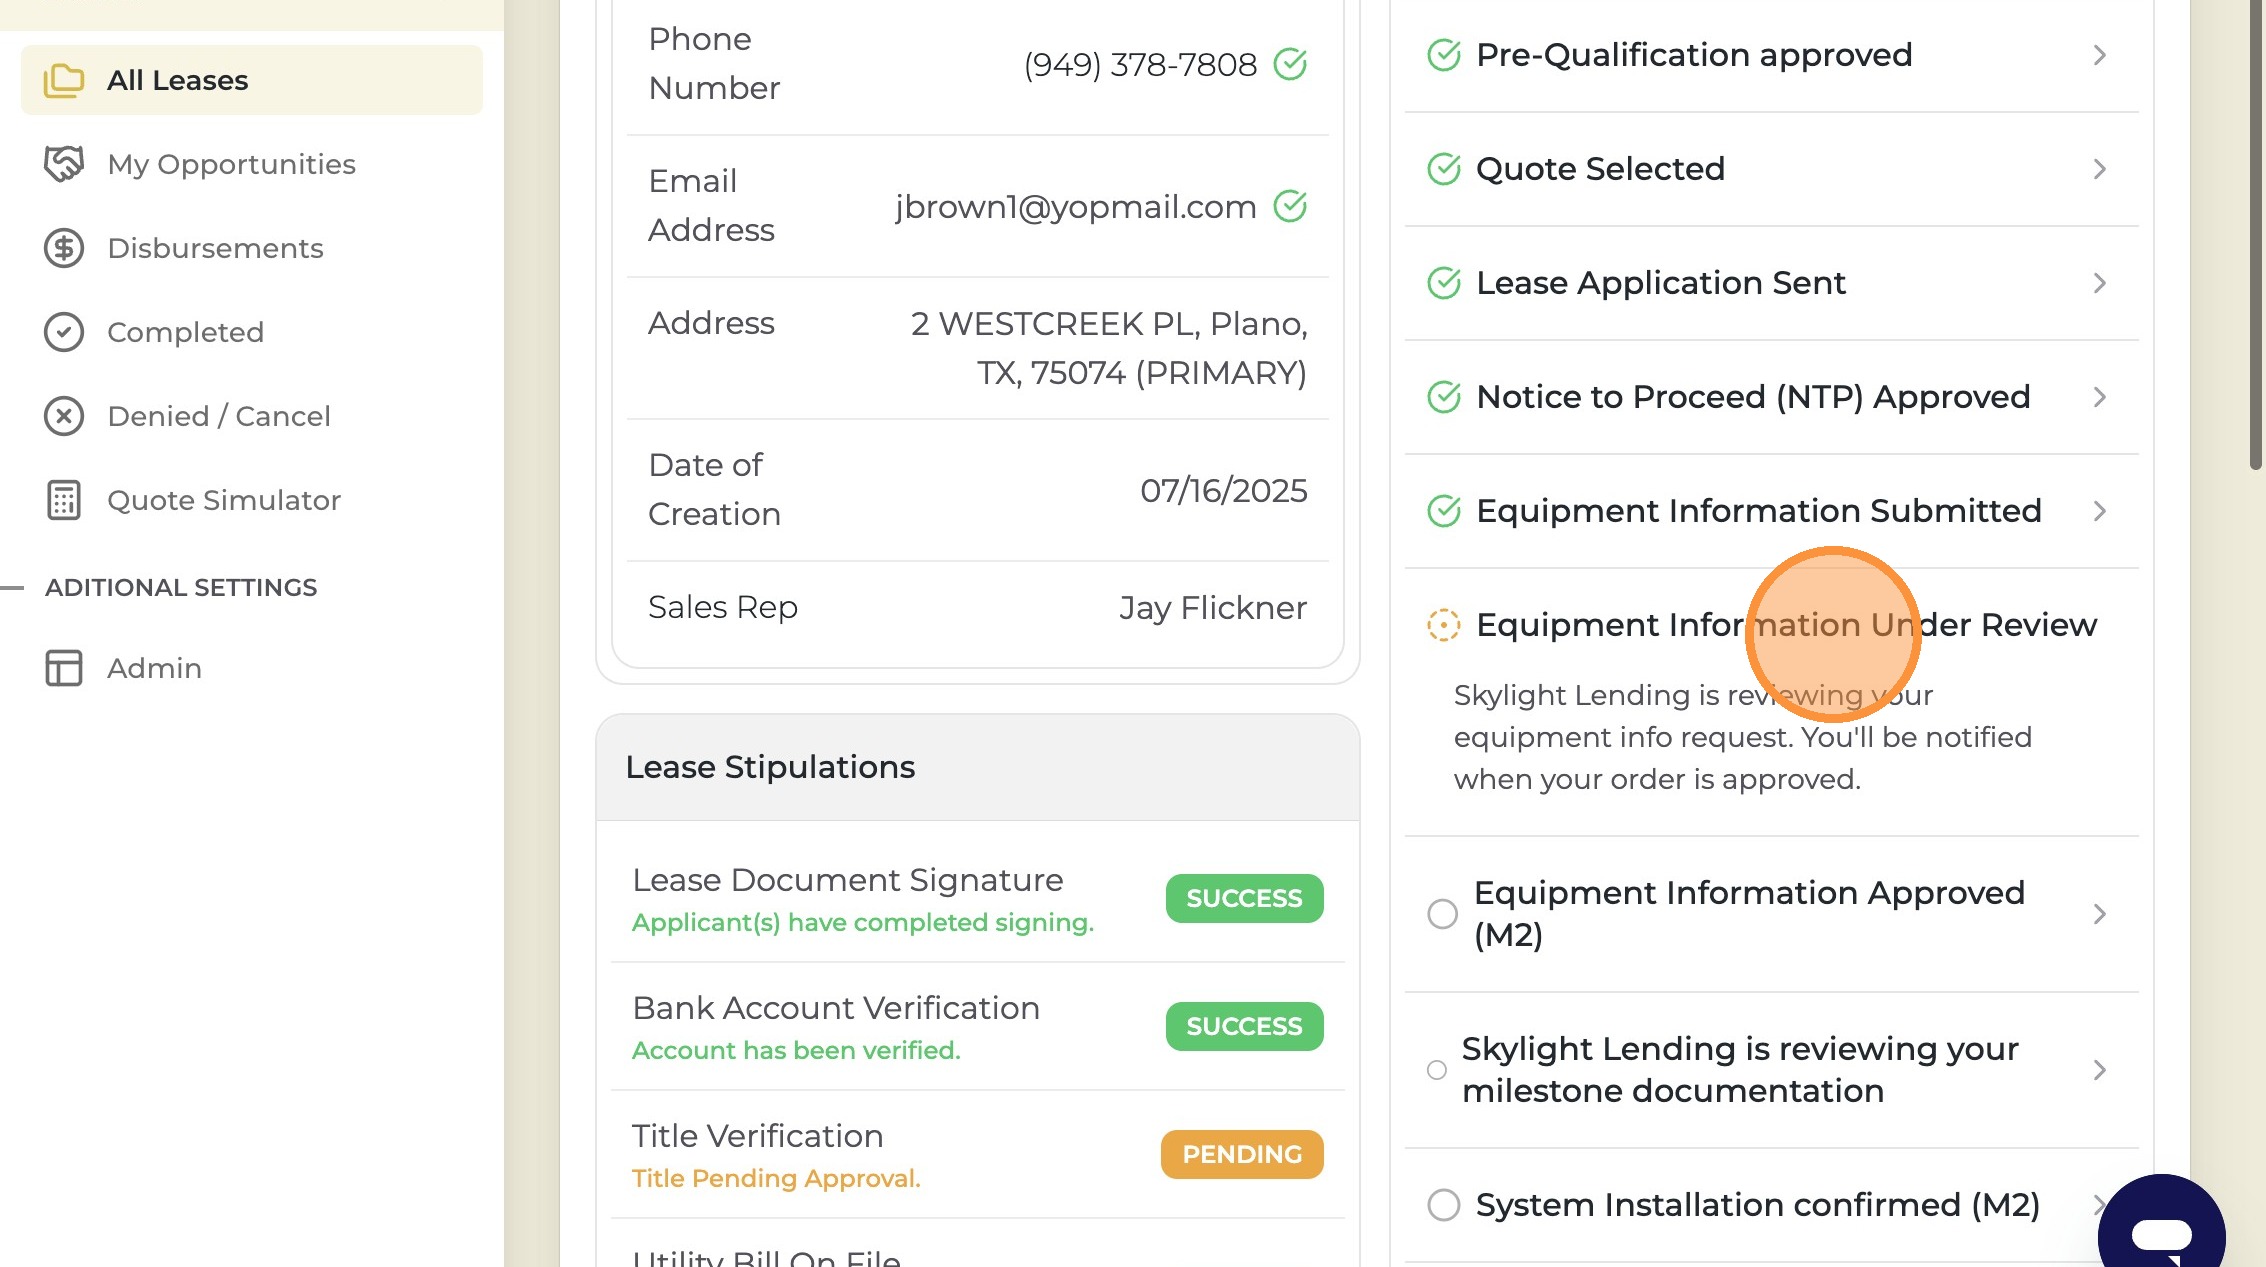Collapse the ADITIONAL SETTINGS section
2266x1267 pixels.
(x=12, y=588)
